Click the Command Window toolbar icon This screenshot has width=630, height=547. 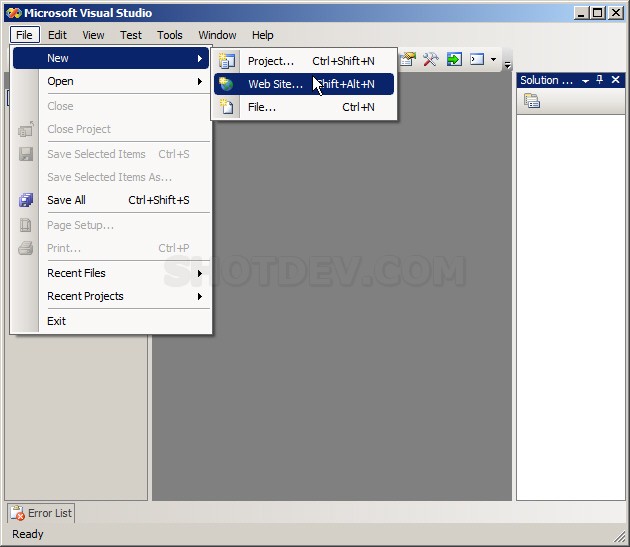pos(477,60)
